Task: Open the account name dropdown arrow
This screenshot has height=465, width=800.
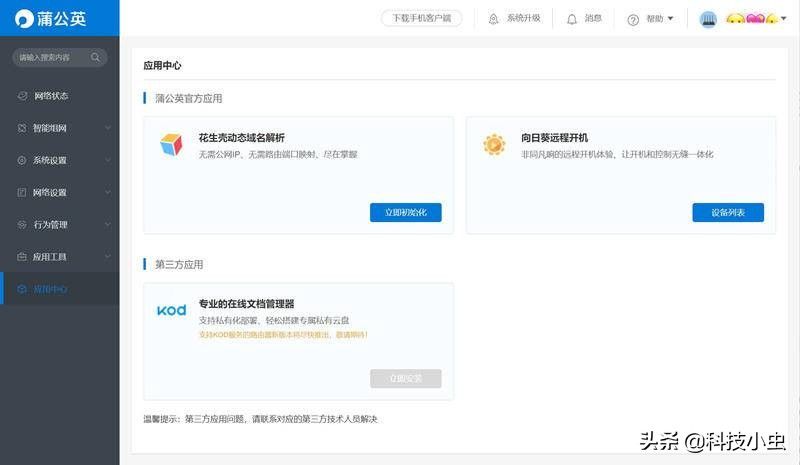Action: click(x=784, y=18)
